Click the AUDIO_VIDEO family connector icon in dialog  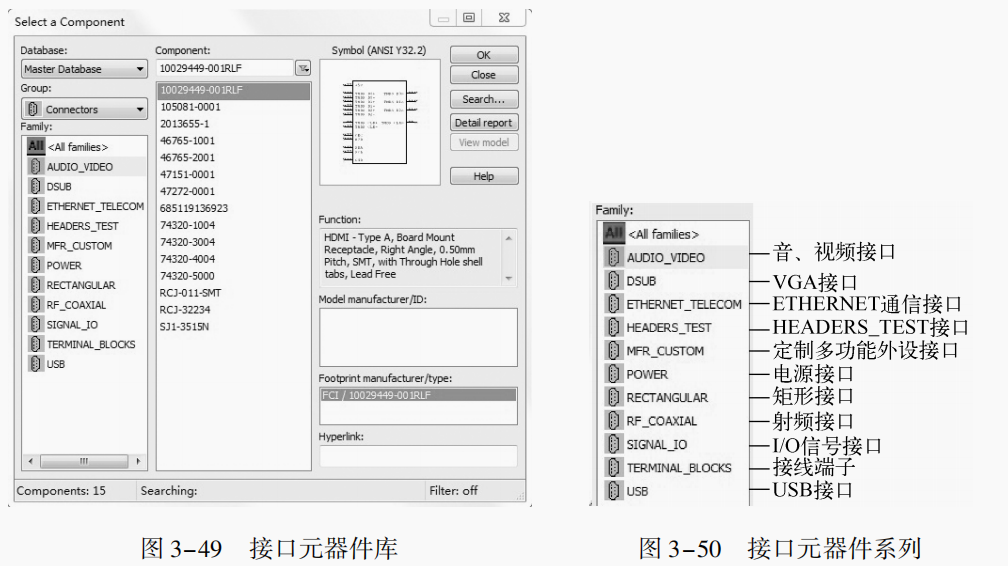point(35,167)
